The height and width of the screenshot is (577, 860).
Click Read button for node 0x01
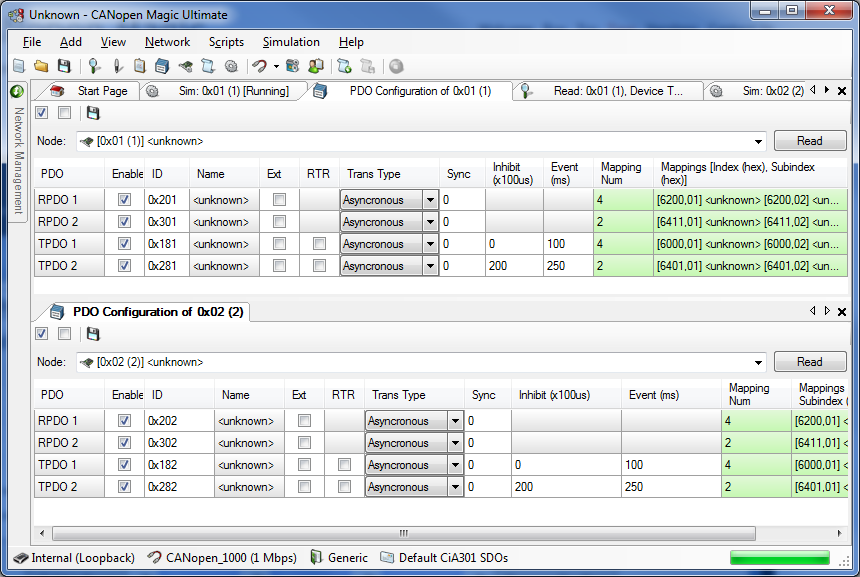809,141
